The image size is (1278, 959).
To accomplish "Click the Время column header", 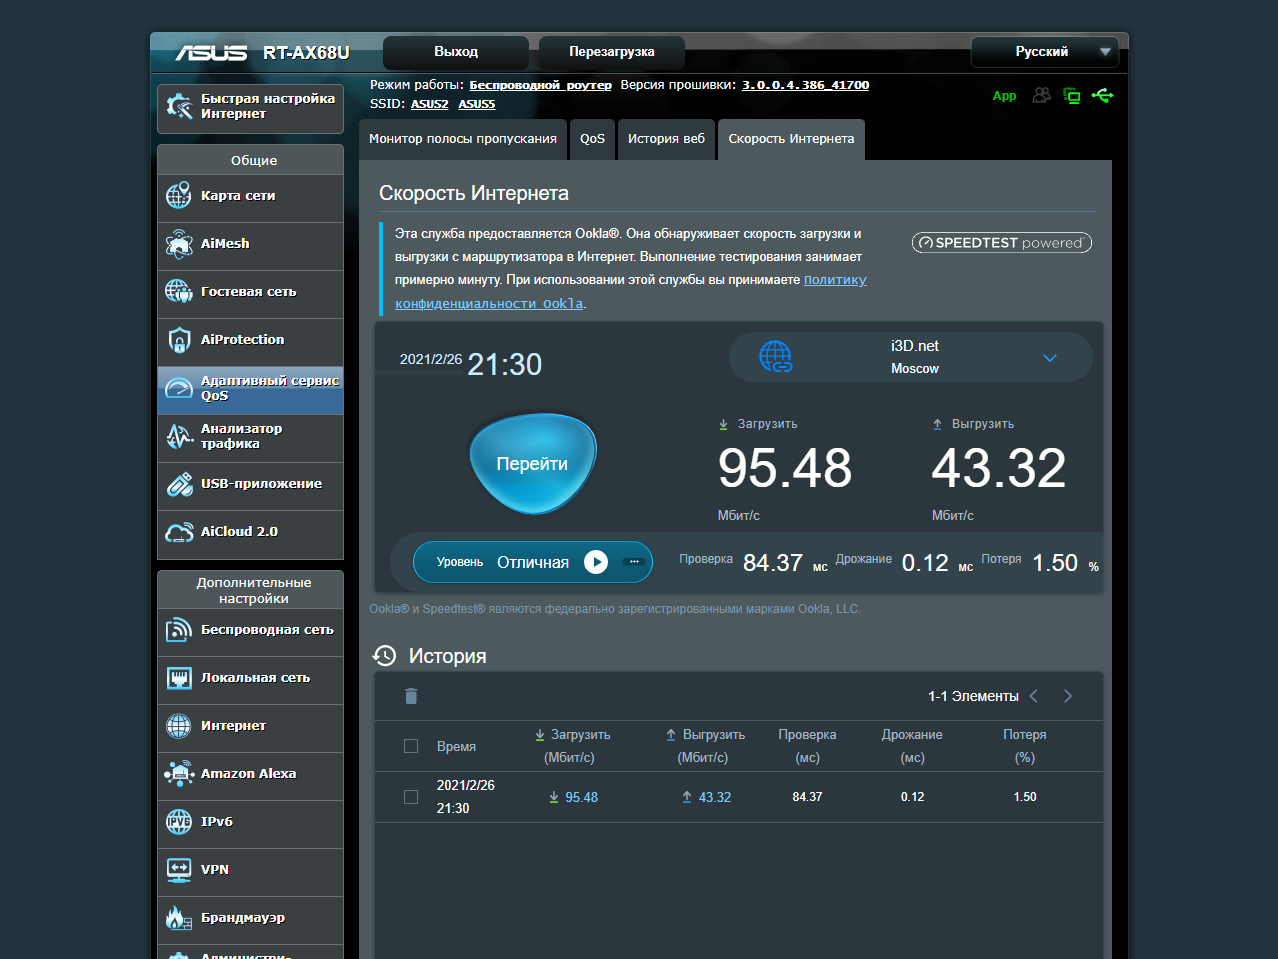I will [456, 746].
